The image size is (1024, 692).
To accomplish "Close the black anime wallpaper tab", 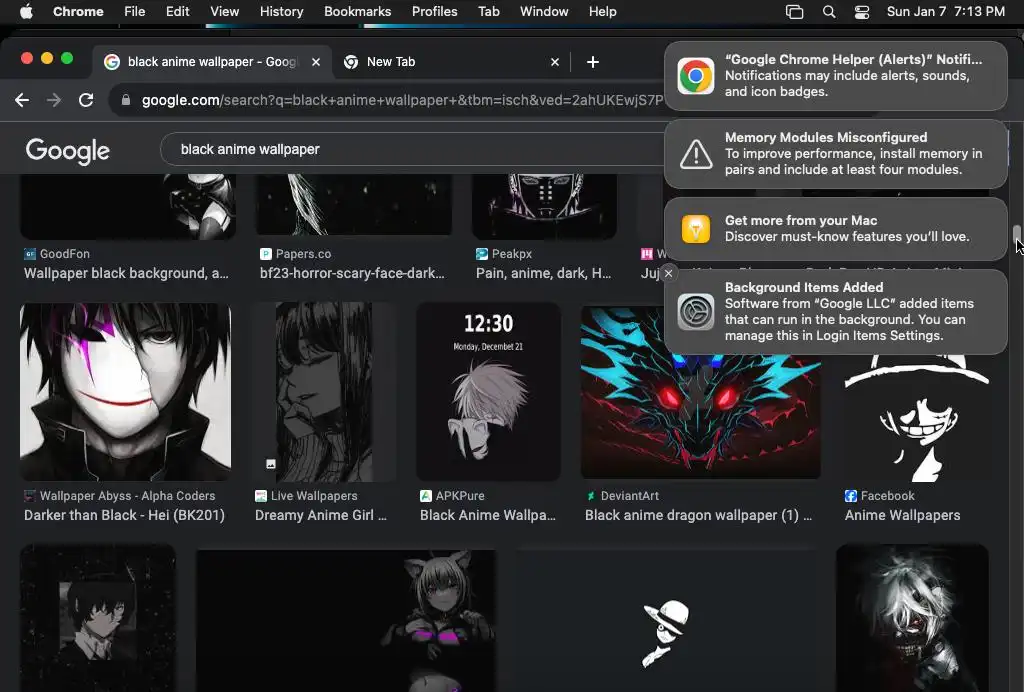I will pos(316,62).
